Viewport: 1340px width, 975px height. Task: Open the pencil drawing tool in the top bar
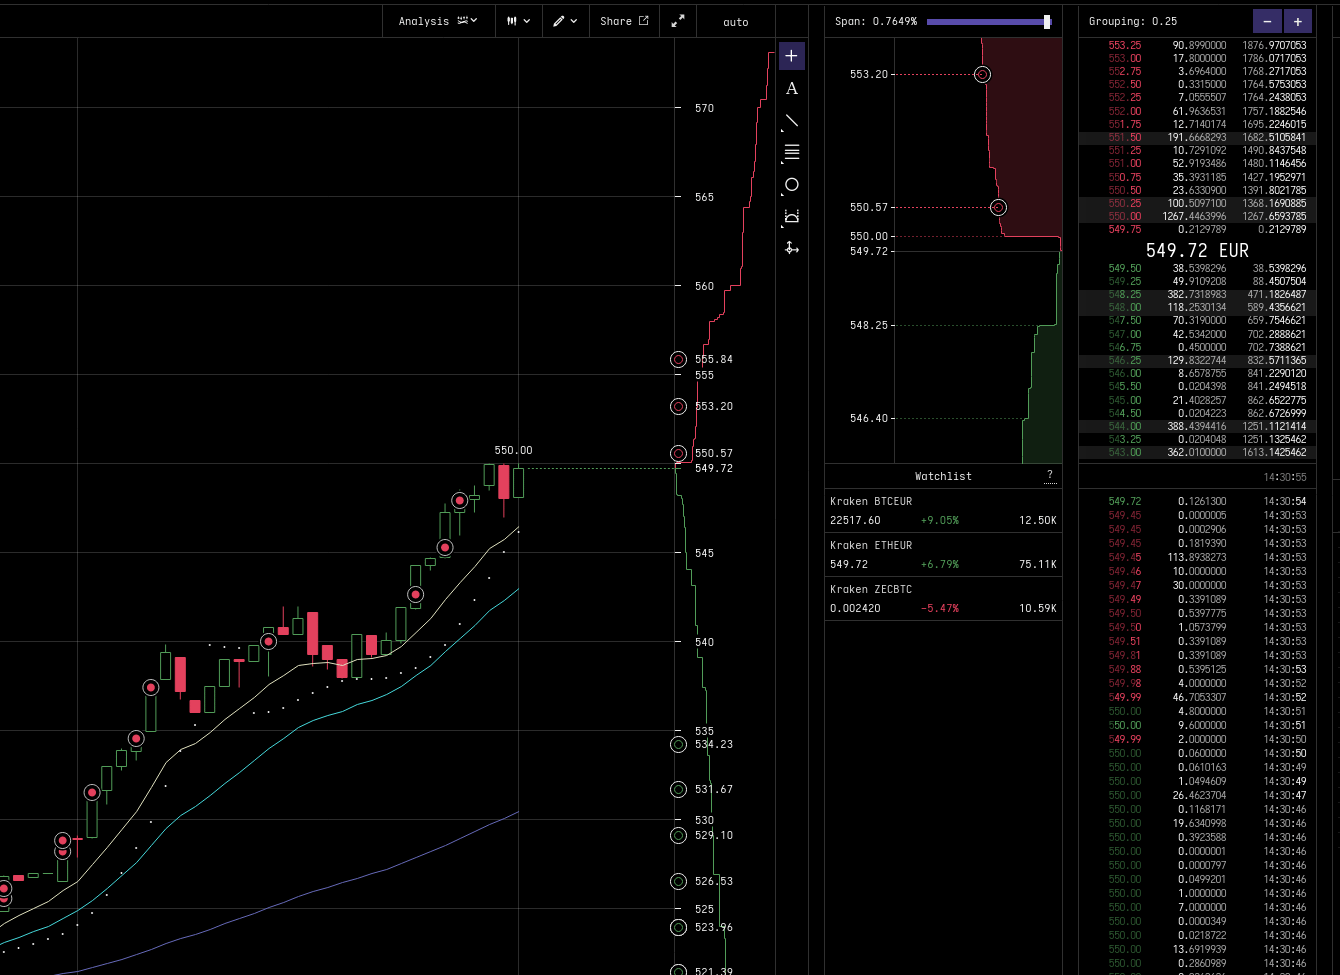coord(559,21)
